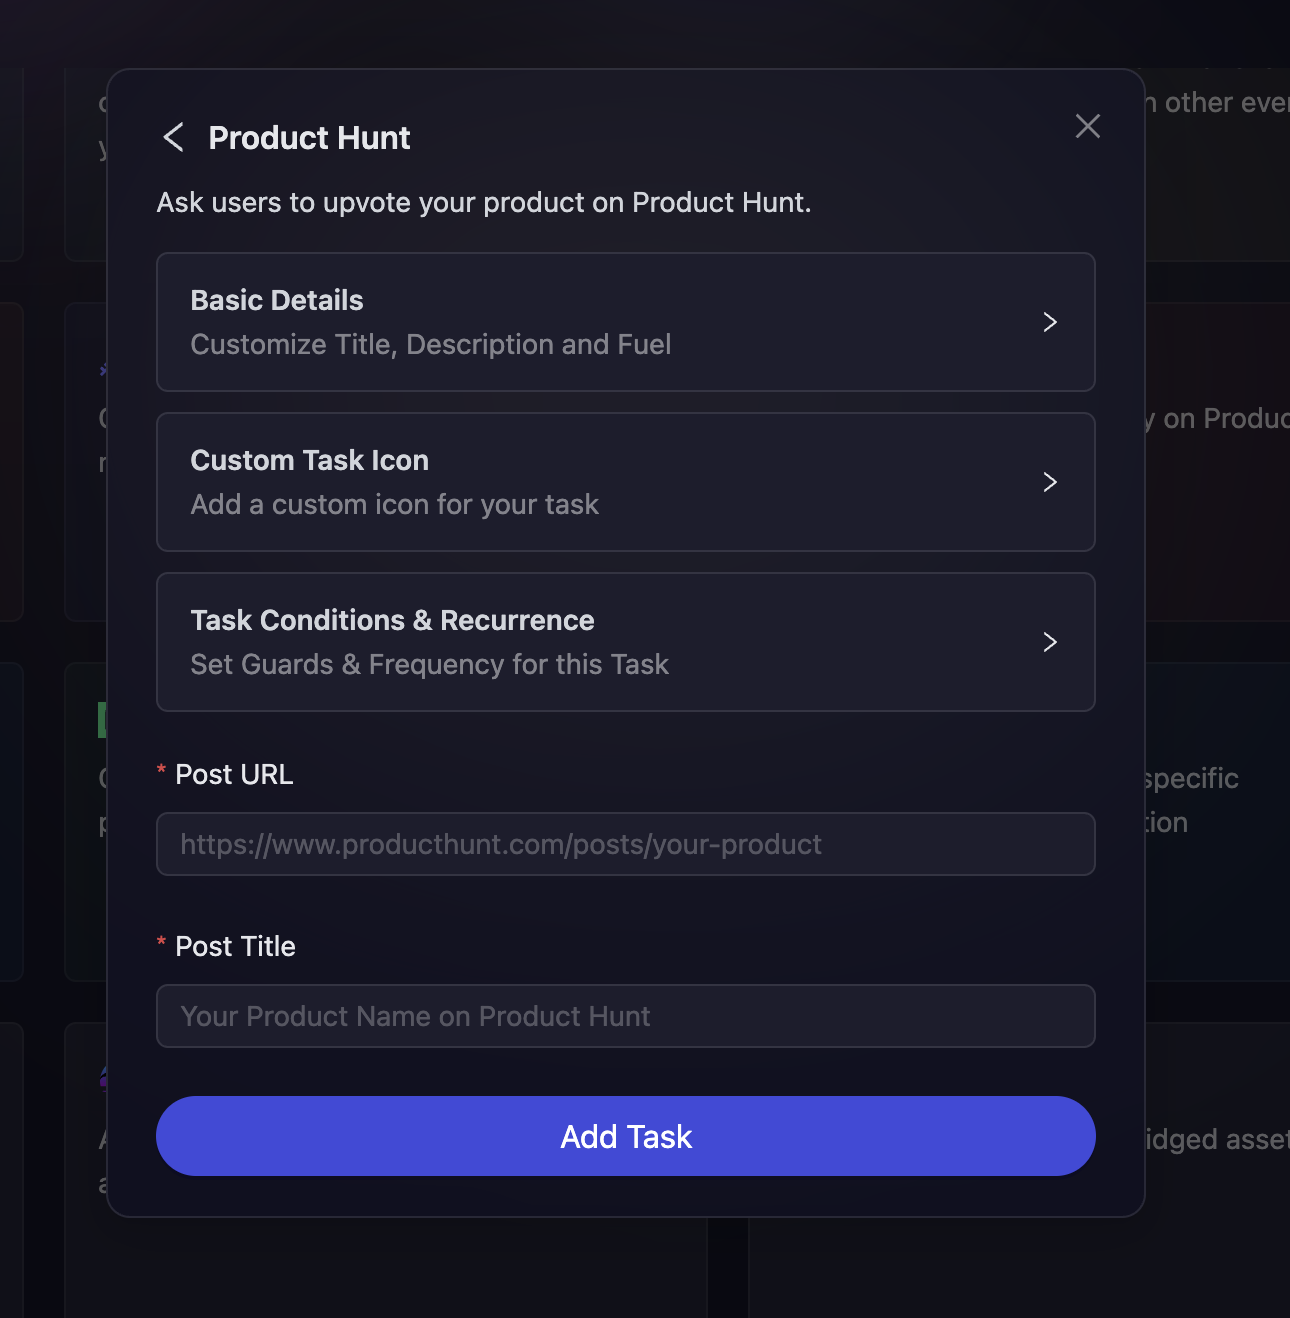Image resolution: width=1290 pixels, height=1318 pixels.
Task: Open Task Conditions & Recurrence section title
Action: (392, 620)
